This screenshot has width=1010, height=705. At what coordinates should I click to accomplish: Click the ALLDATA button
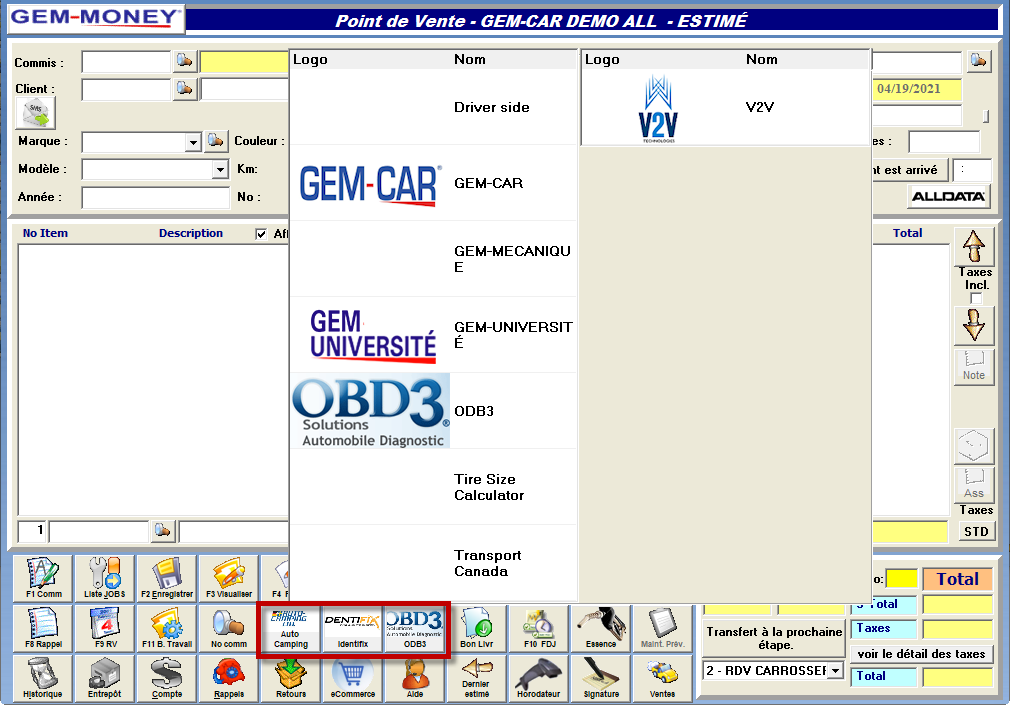click(948, 197)
